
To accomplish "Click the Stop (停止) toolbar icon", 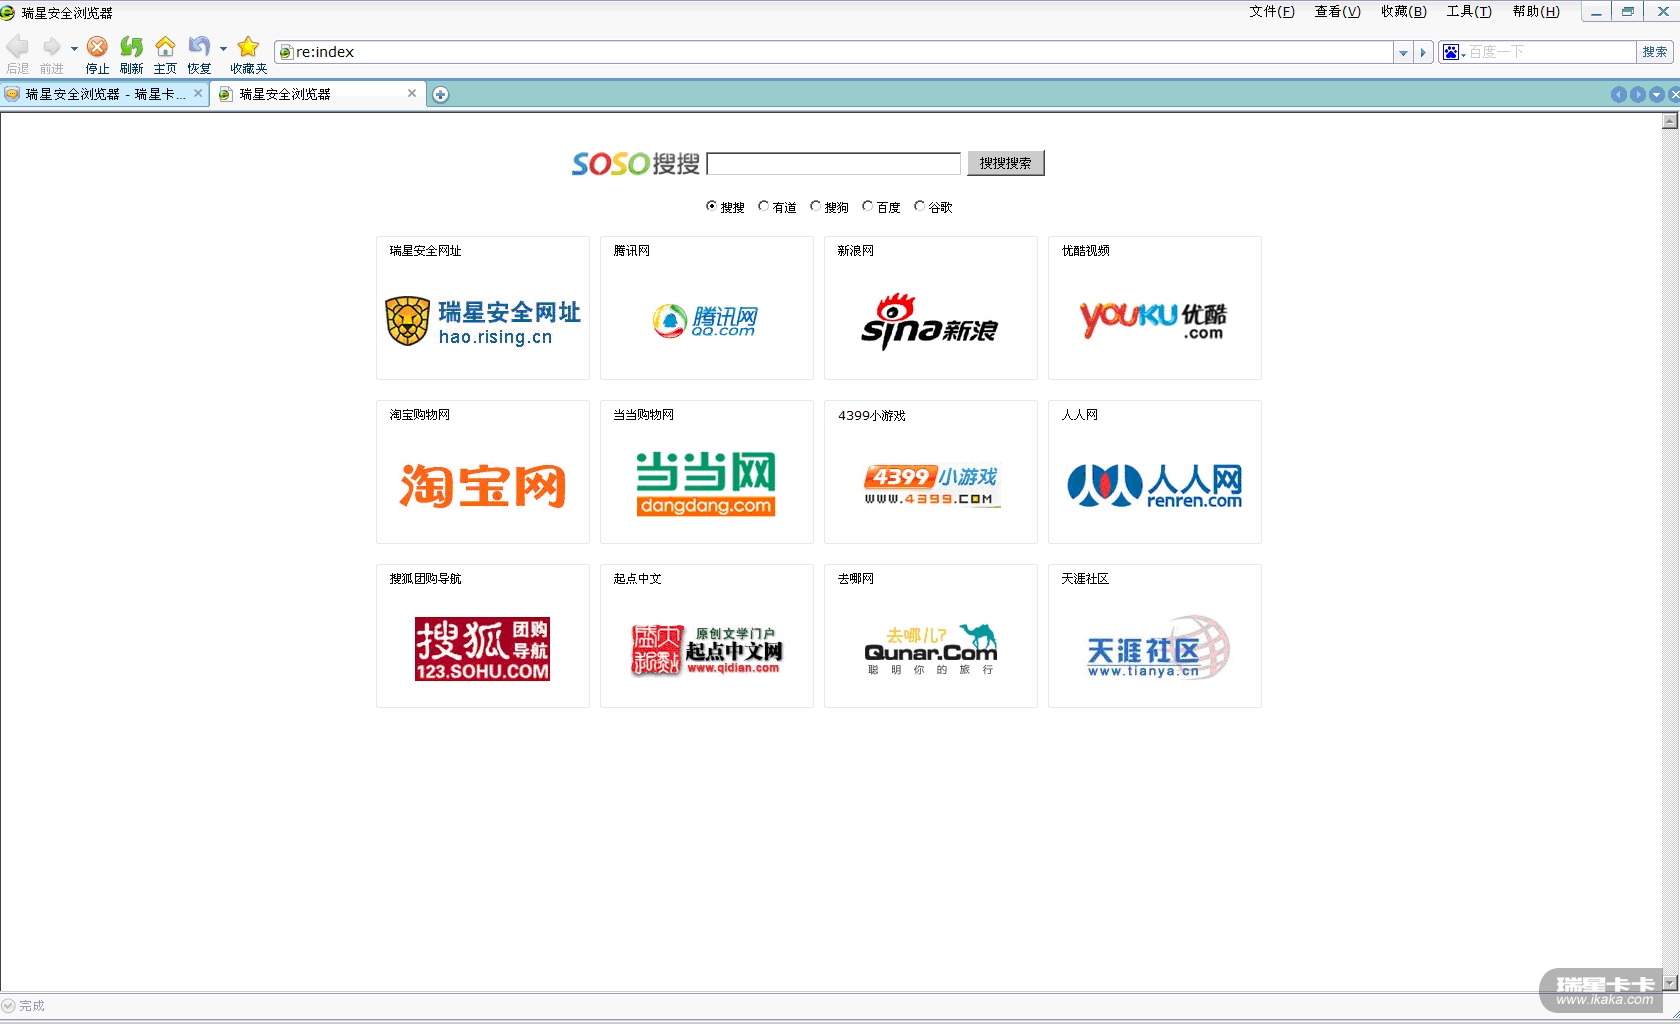I will 97,47.
